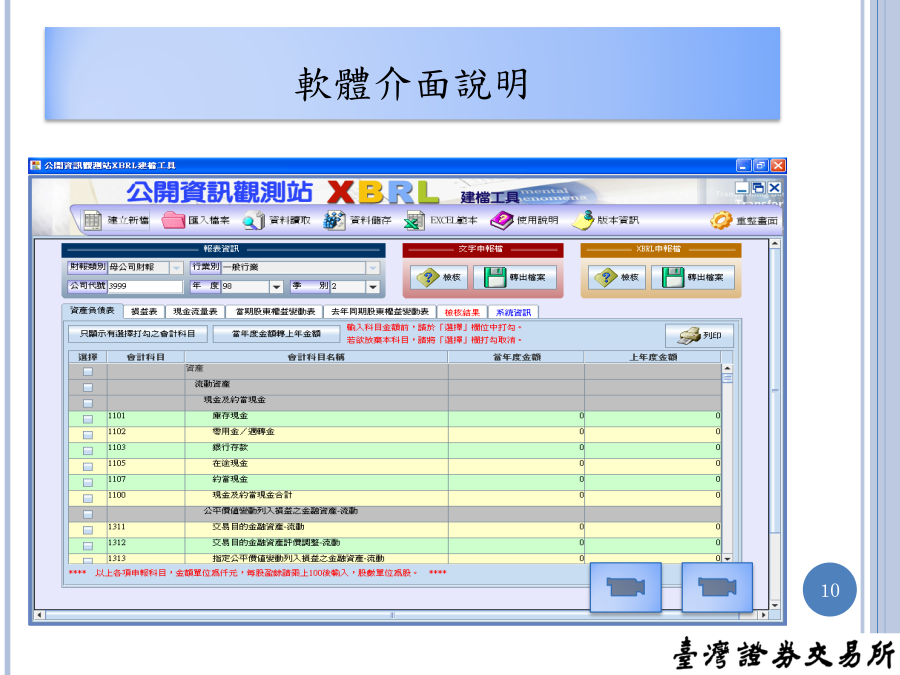Print the report using 列印 button

(x=699, y=335)
